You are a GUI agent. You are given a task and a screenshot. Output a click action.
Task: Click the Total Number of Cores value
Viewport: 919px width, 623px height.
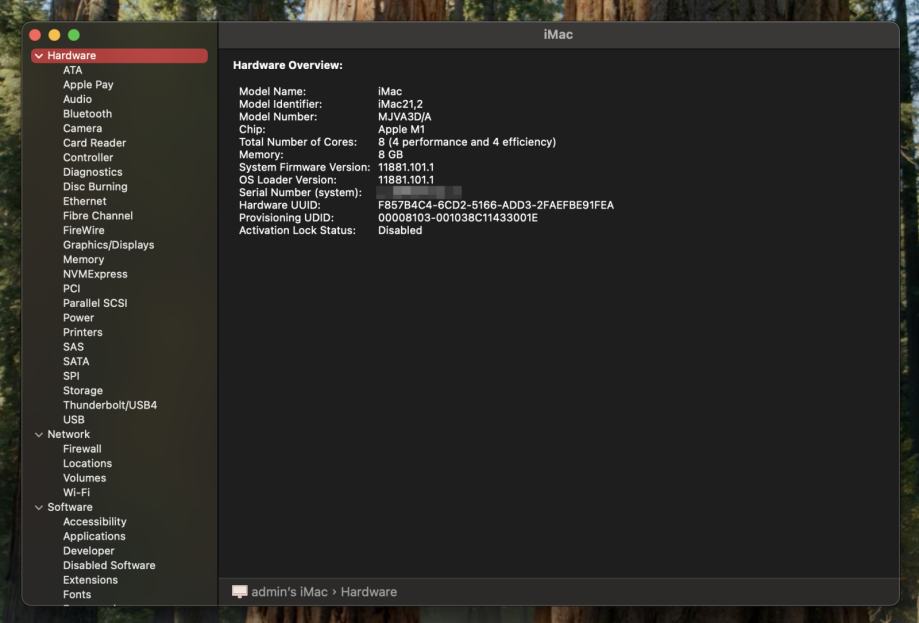[x=467, y=142]
